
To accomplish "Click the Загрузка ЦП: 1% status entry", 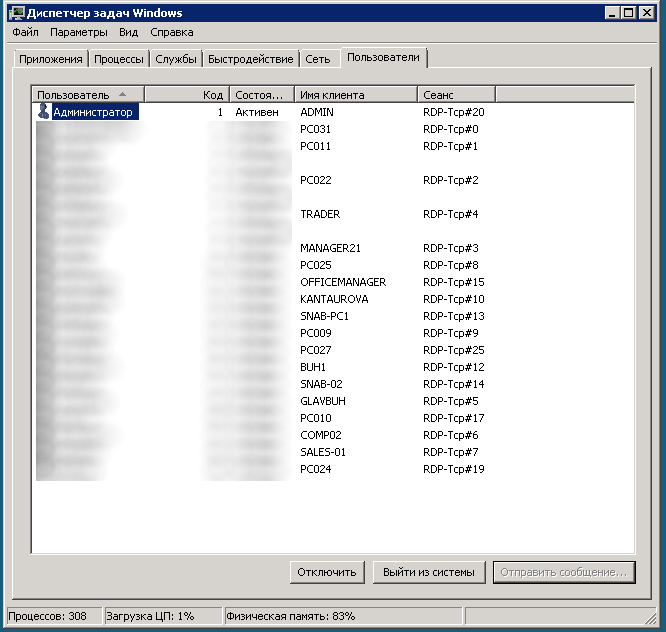I will pos(164,616).
